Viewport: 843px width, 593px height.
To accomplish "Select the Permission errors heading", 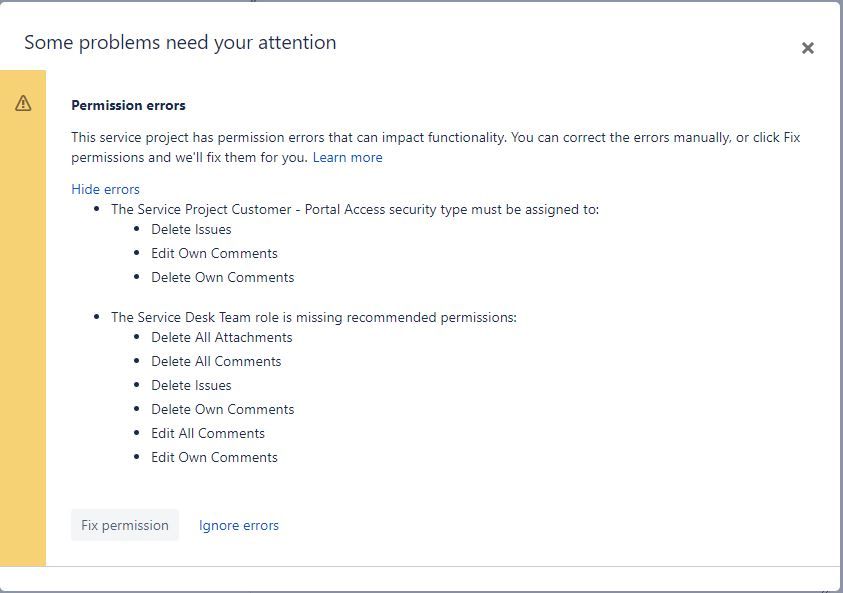I will click(128, 105).
